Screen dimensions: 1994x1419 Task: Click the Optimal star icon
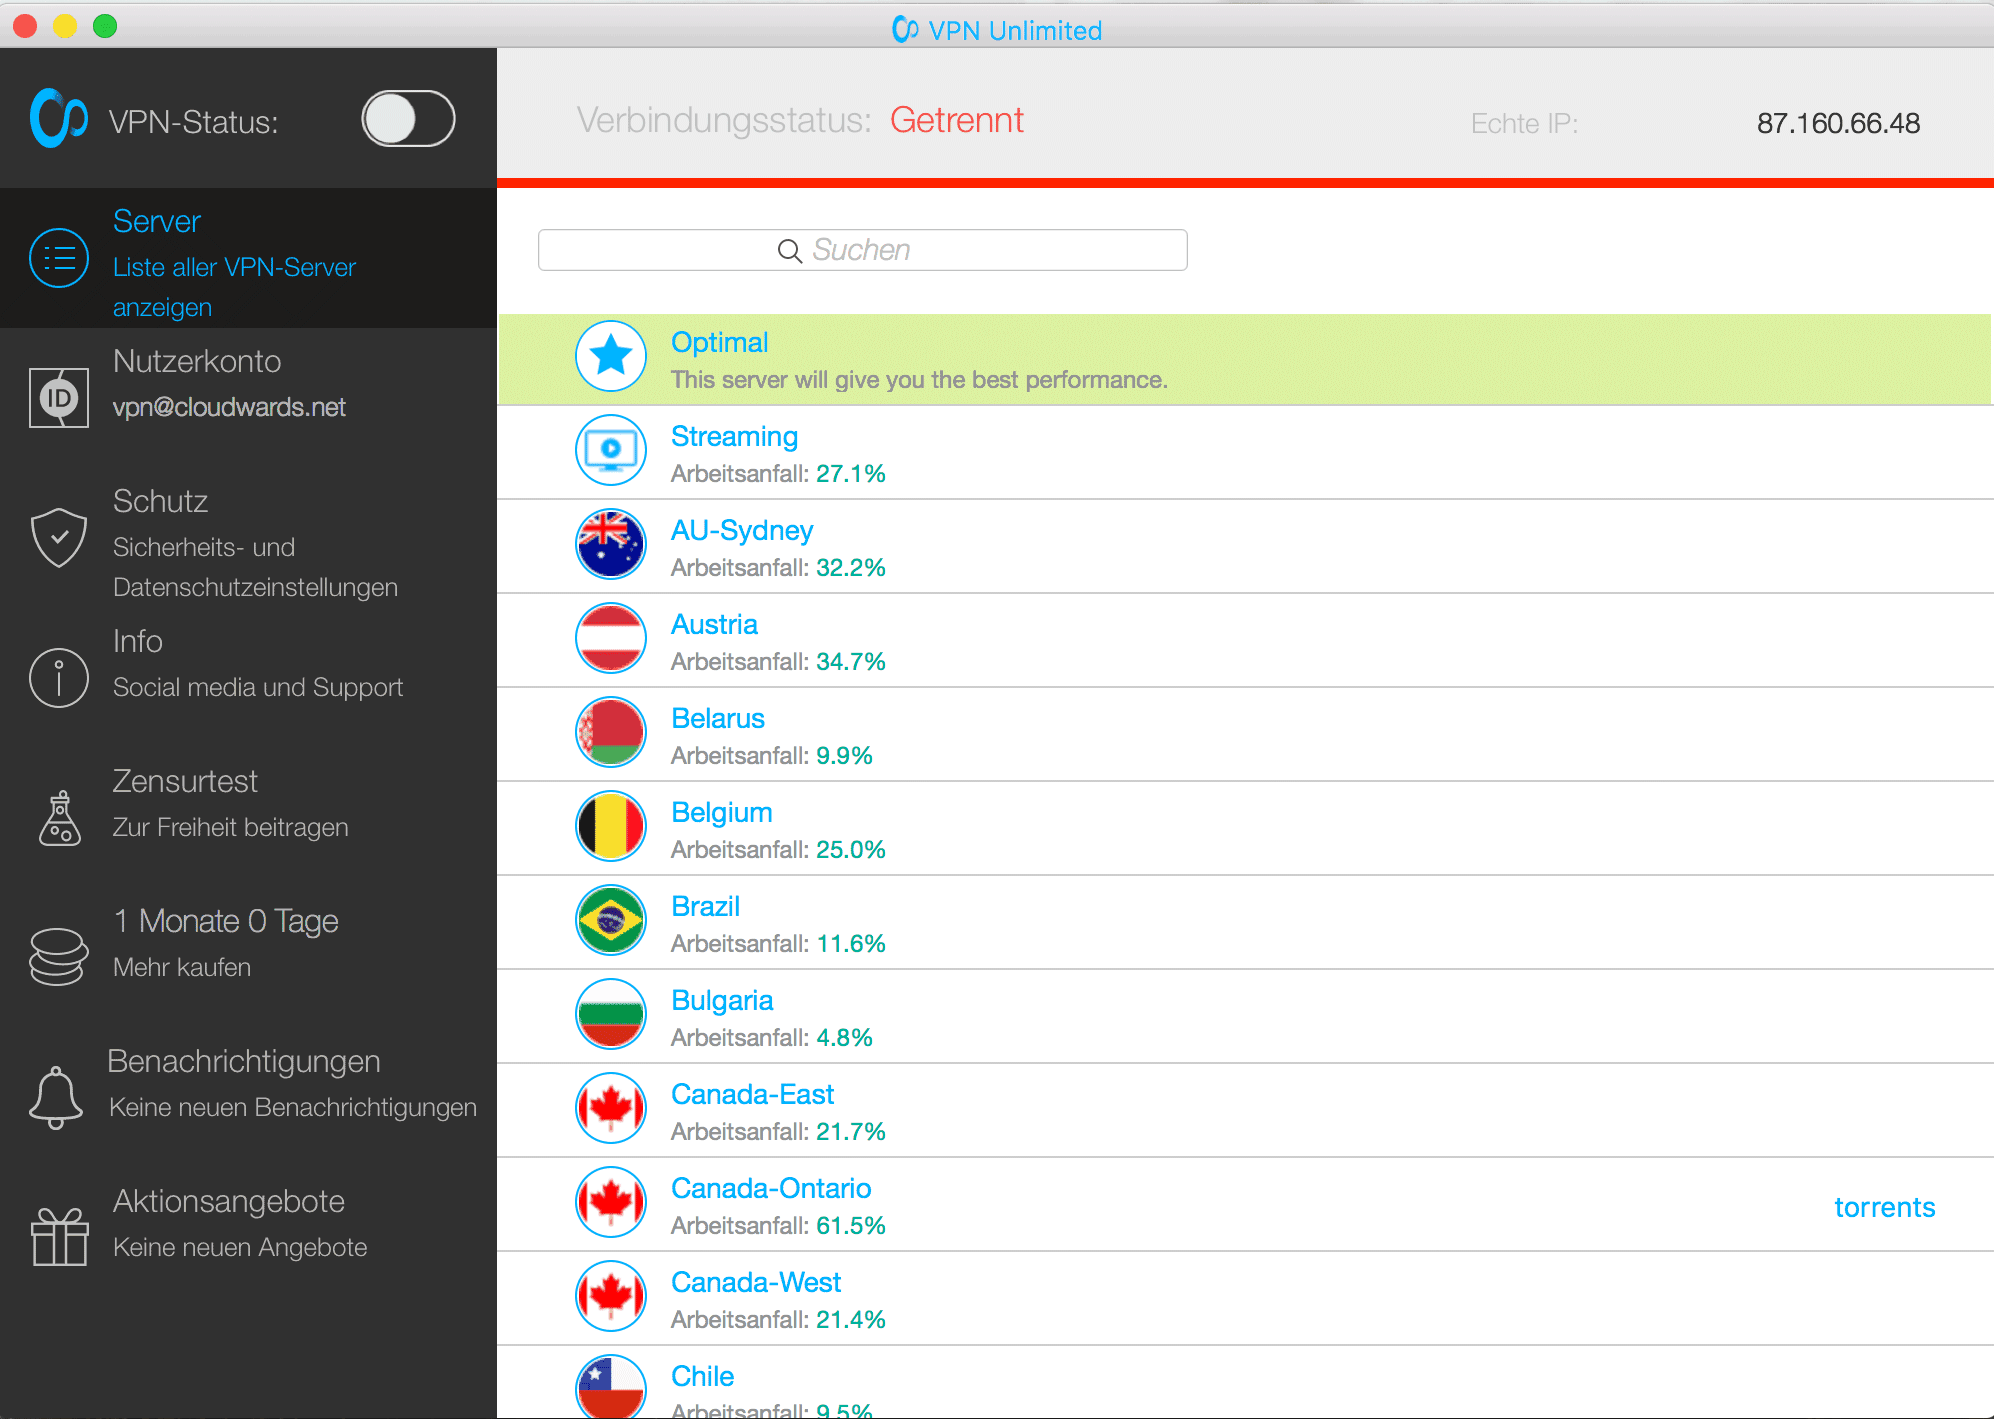611,356
